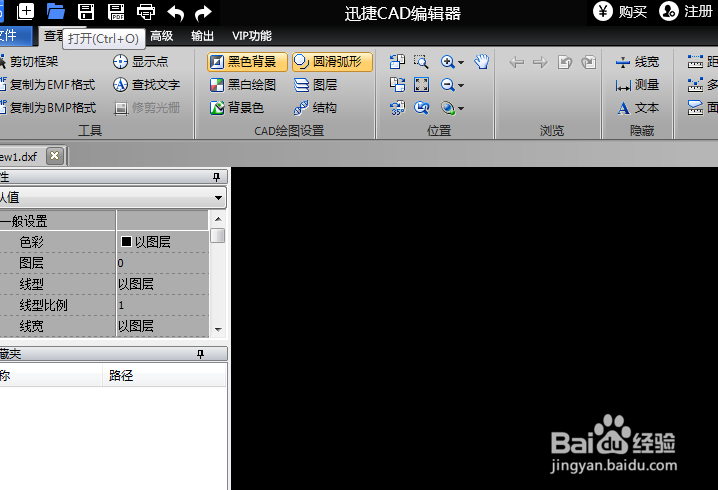Click the rotate 35° icon
718x490 pixels.
[x=397, y=108]
